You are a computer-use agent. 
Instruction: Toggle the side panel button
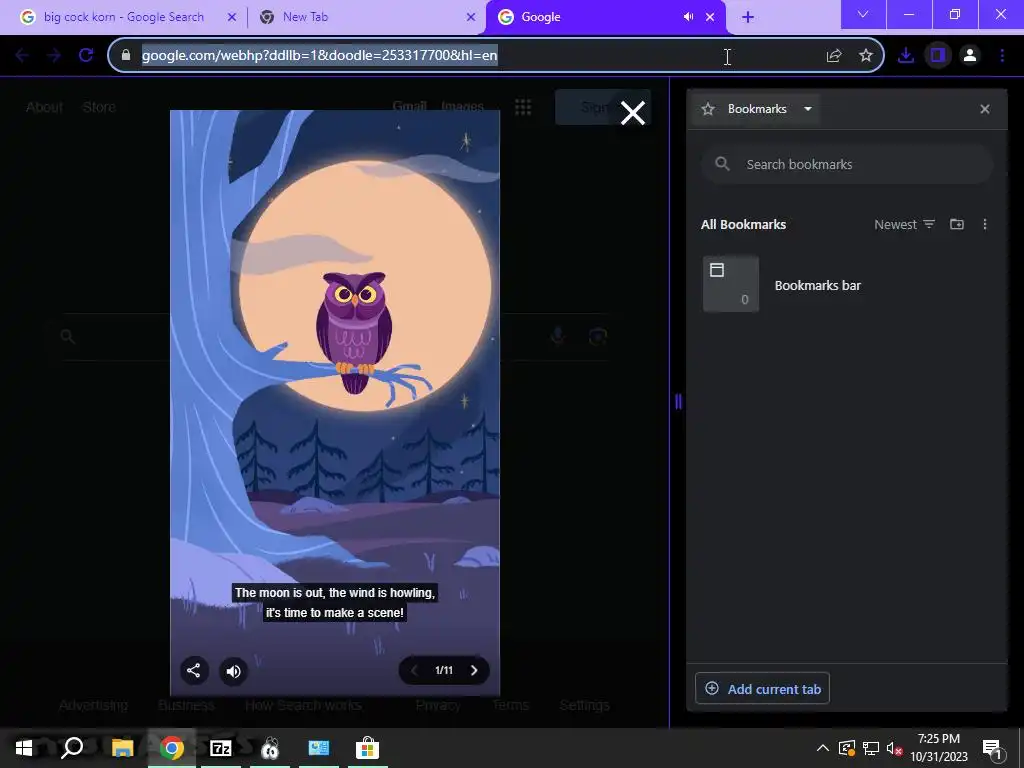tap(938, 56)
